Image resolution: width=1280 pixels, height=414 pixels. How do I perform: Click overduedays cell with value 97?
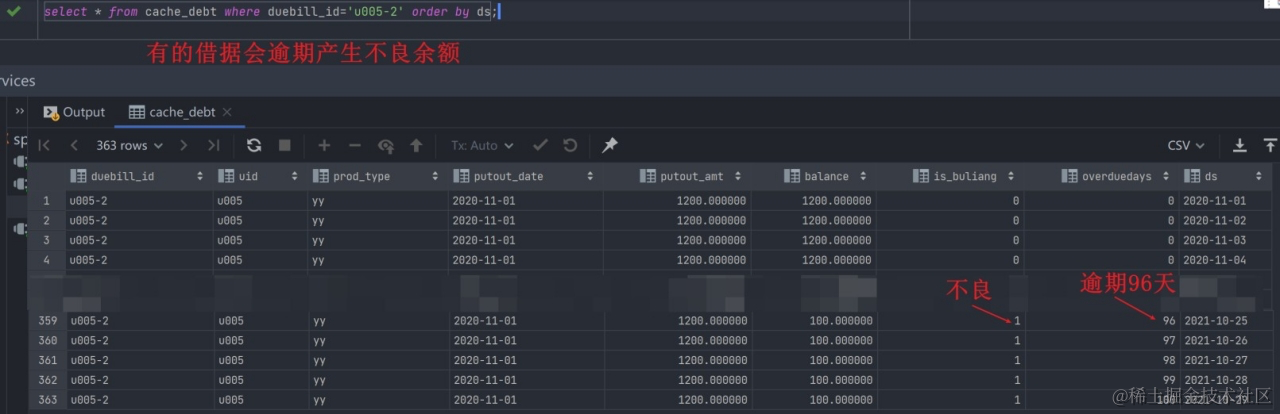point(1102,341)
